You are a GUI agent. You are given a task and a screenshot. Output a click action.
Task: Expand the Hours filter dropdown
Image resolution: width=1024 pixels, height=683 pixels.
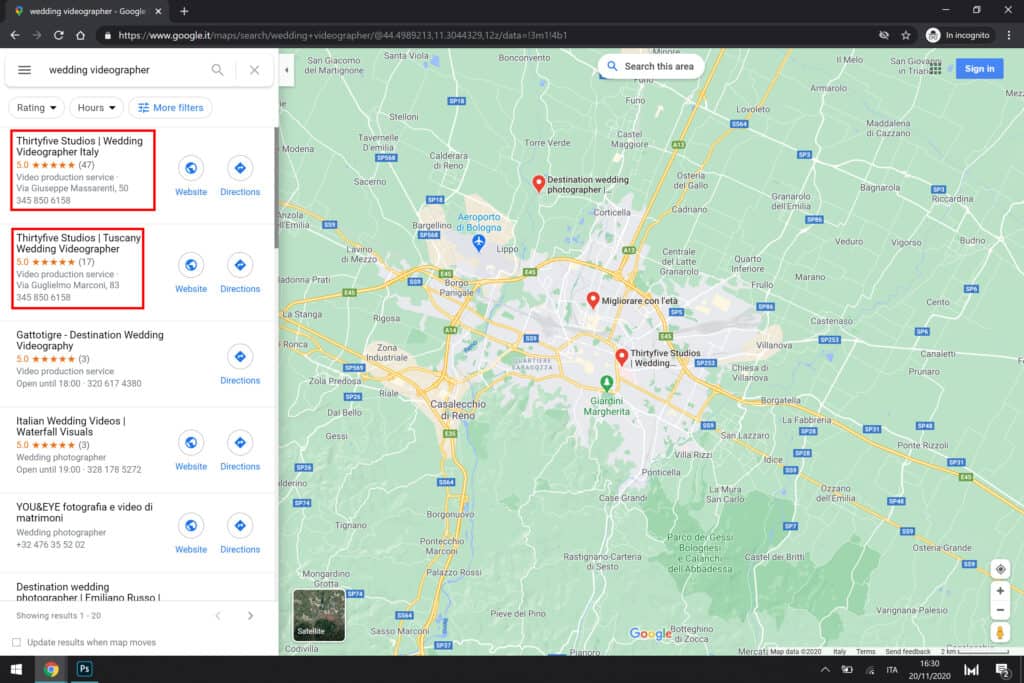pos(97,108)
